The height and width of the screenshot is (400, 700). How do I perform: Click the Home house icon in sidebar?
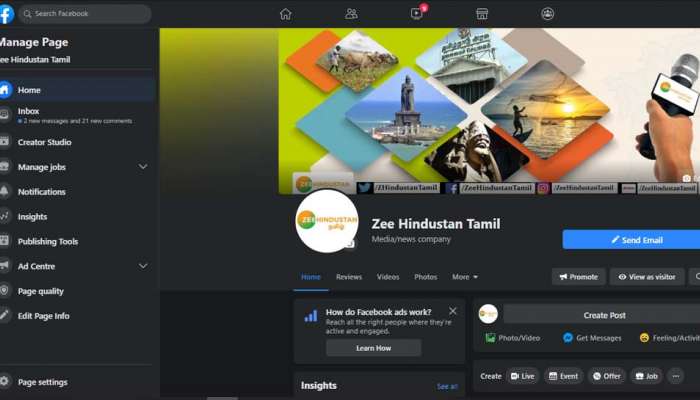4,90
